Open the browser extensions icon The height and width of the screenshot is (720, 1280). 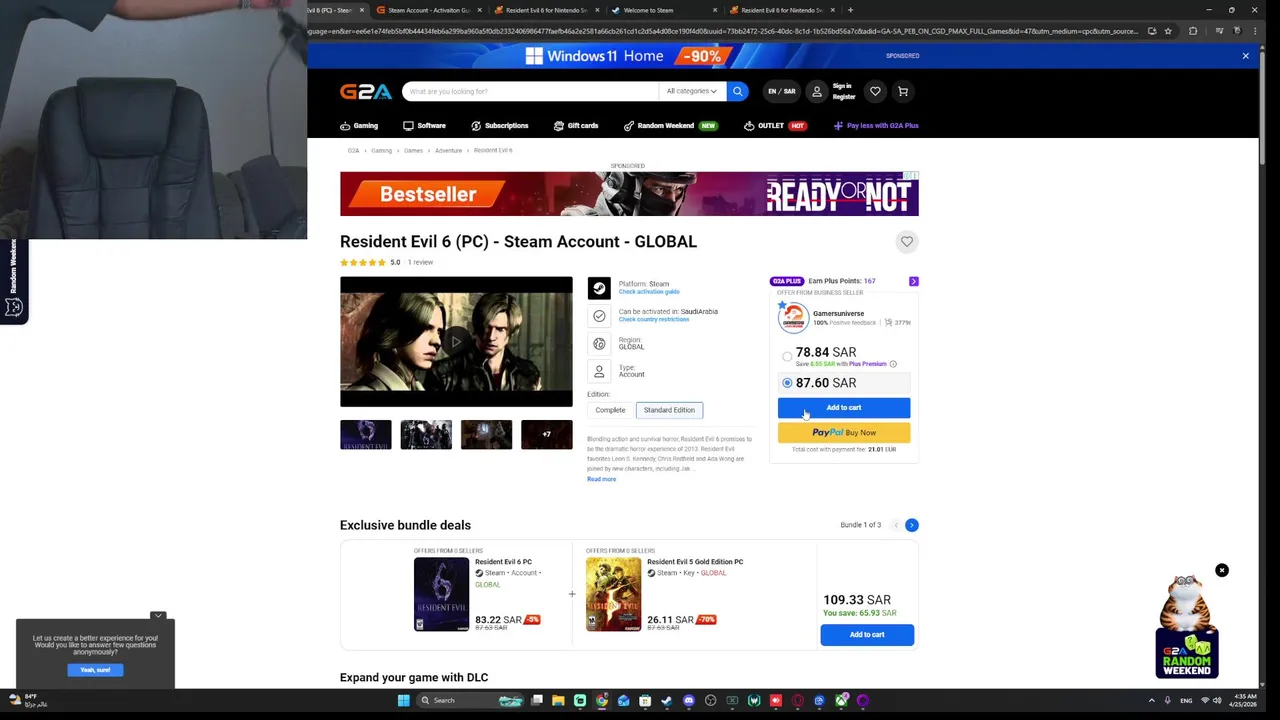(1192, 31)
